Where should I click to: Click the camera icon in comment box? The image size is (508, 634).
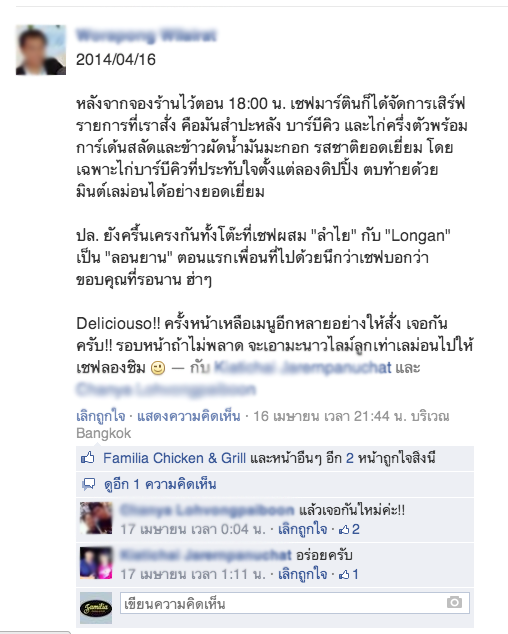454,602
